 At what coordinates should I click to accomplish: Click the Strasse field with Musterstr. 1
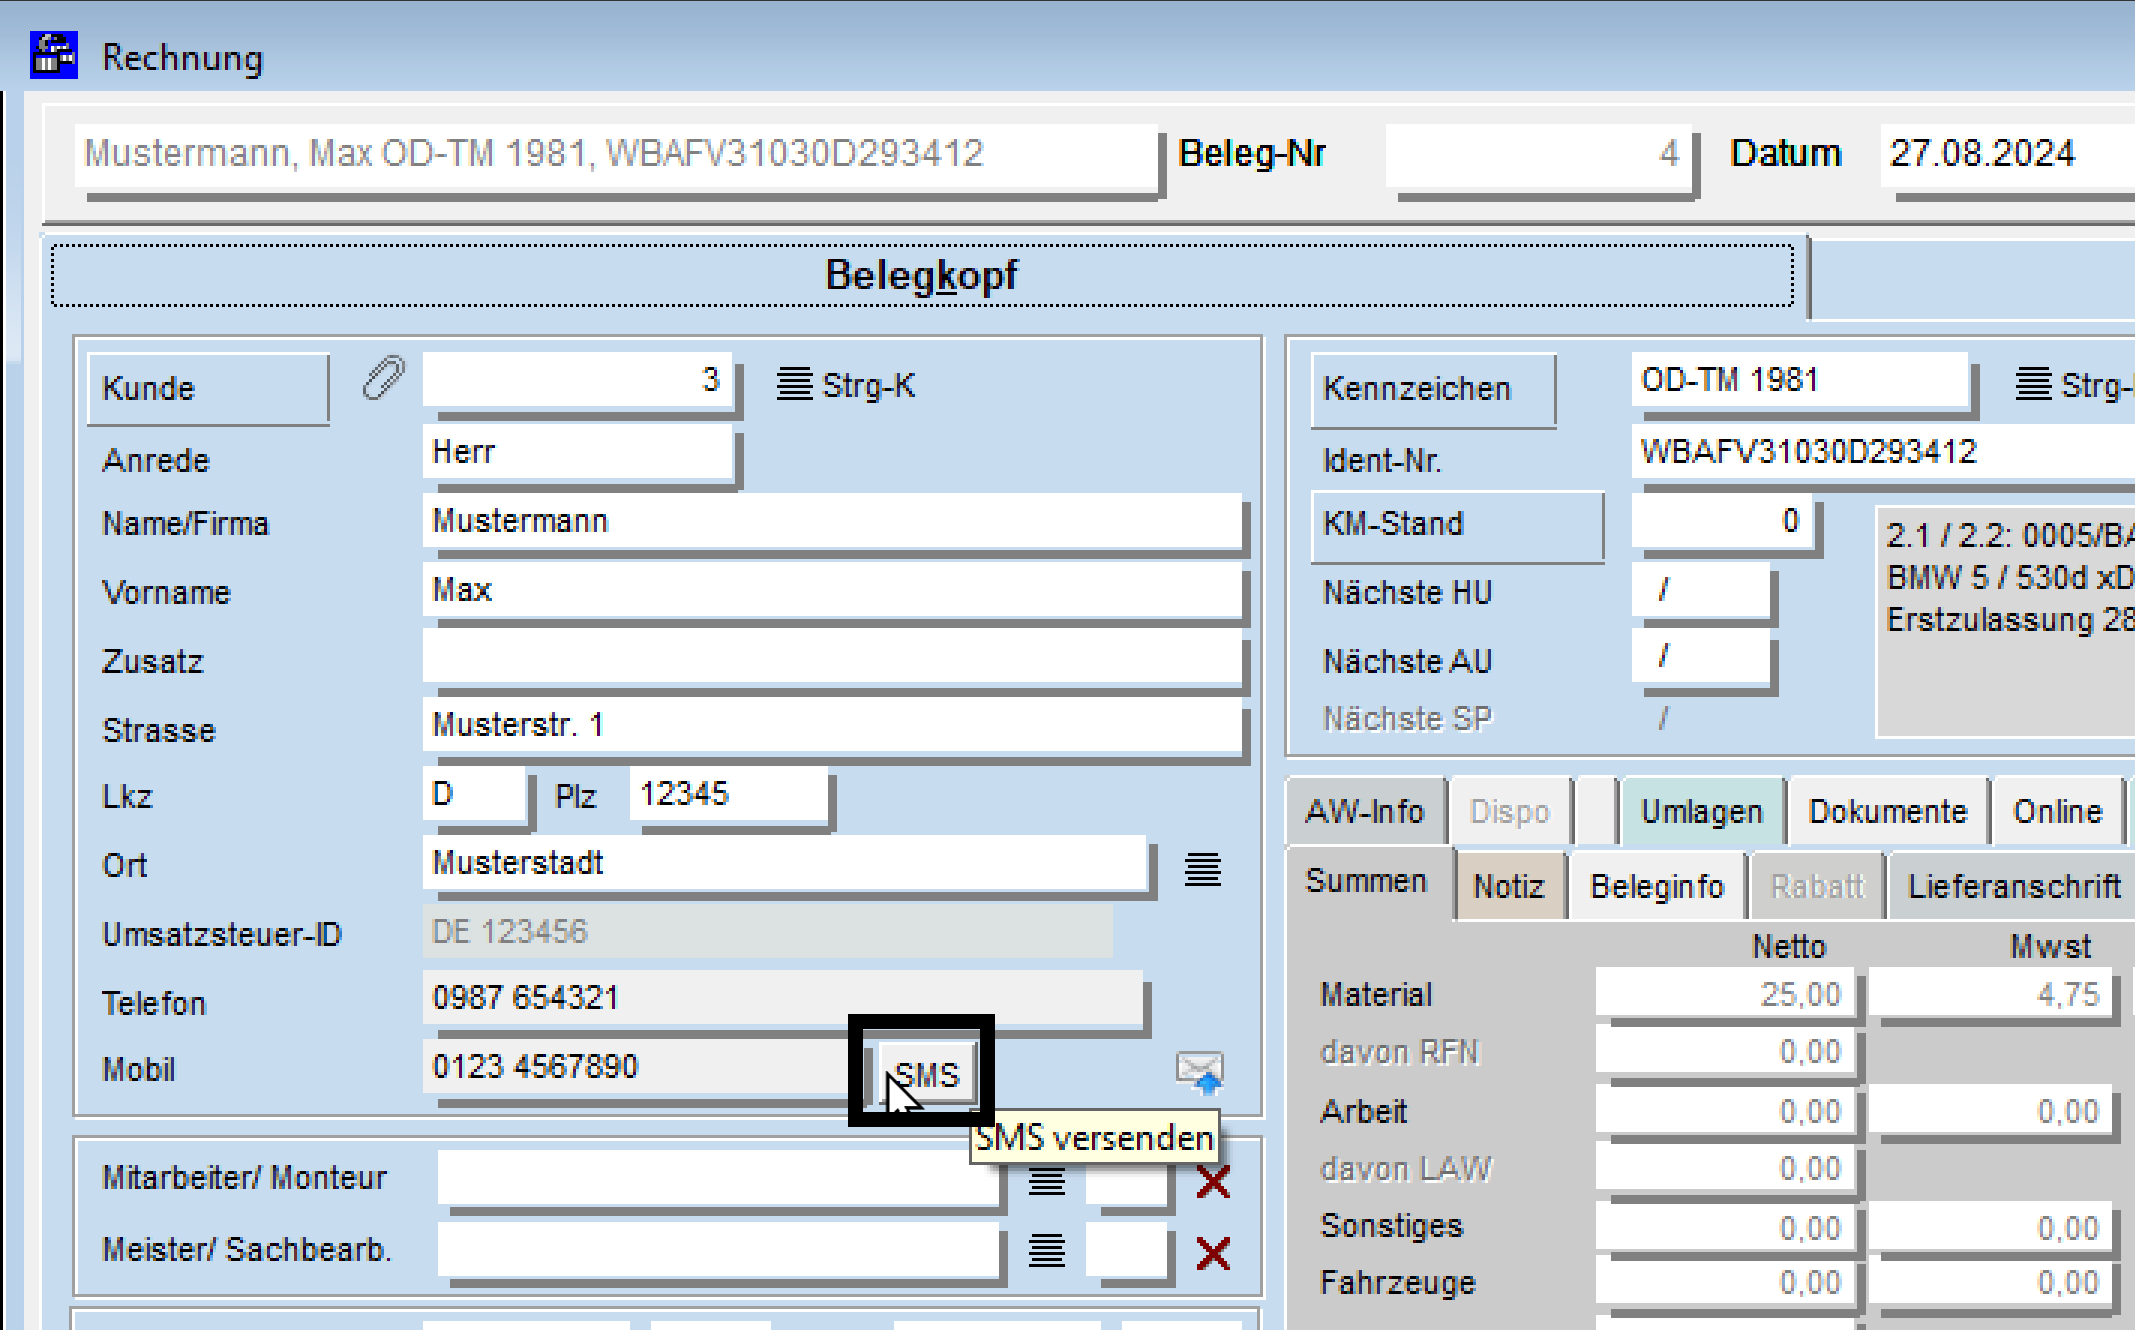click(832, 725)
